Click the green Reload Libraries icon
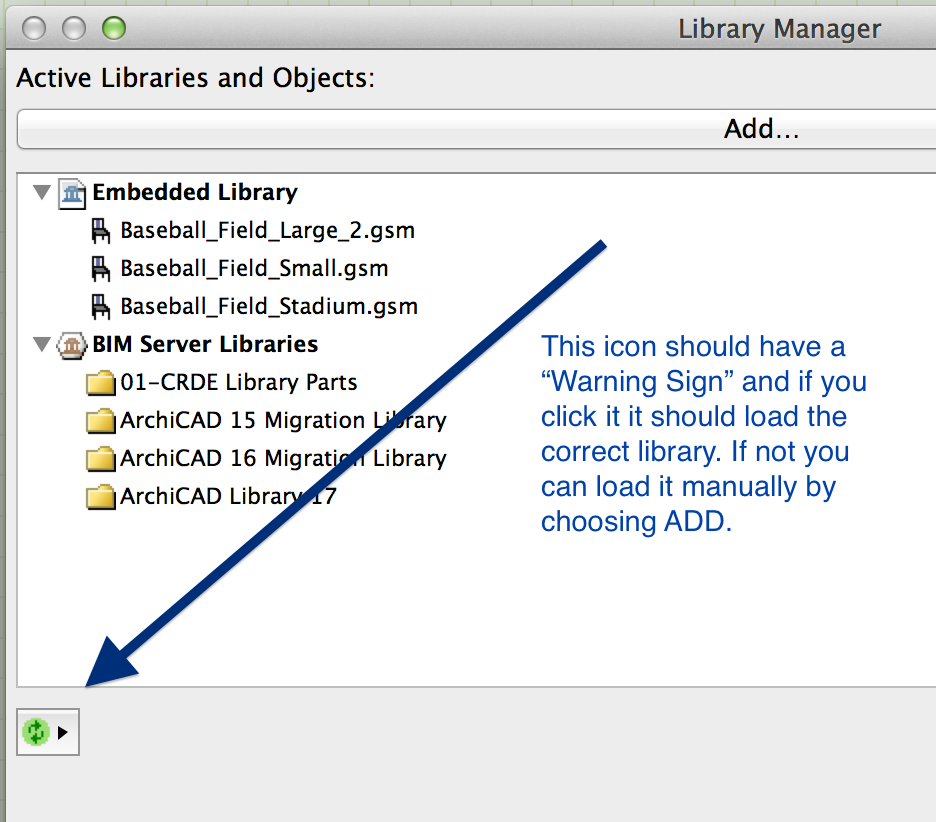This screenshot has height=822, width=936. pyautogui.click(x=37, y=731)
